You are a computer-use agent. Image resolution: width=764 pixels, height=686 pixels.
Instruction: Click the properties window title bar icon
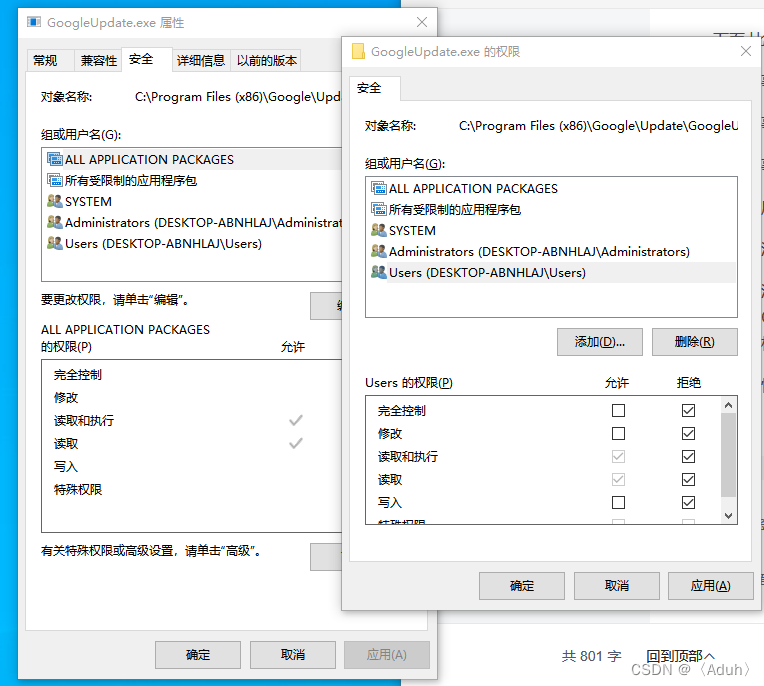click(x=34, y=22)
